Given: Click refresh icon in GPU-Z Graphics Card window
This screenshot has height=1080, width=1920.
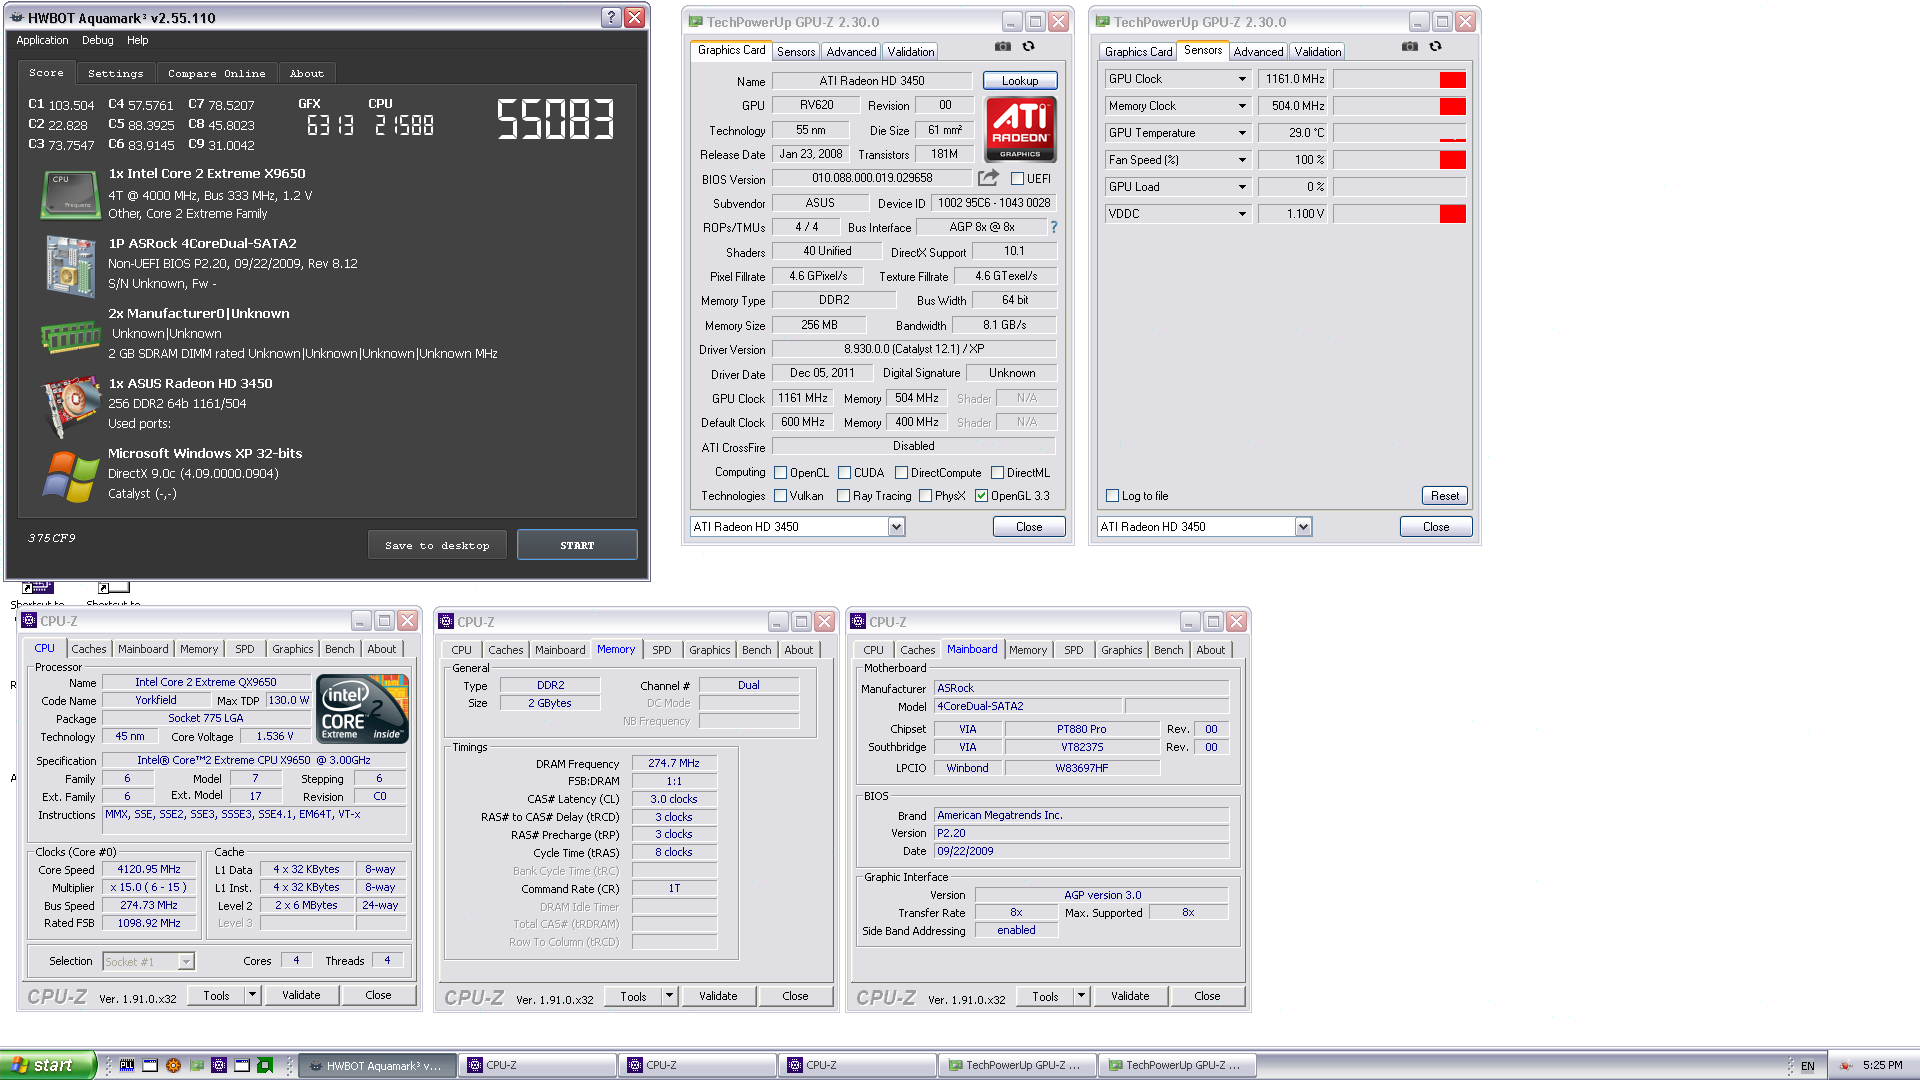Looking at the screenshot, I should pyautogui.click(x=1028, y=46).
